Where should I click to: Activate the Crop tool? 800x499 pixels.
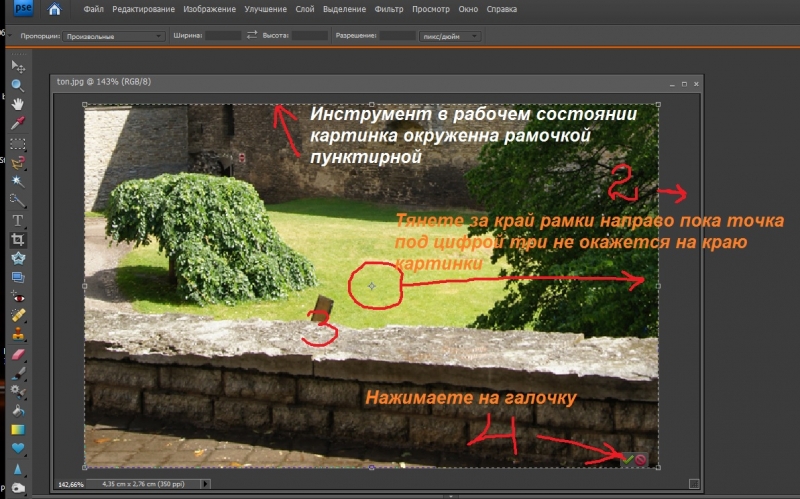[17, 240]
